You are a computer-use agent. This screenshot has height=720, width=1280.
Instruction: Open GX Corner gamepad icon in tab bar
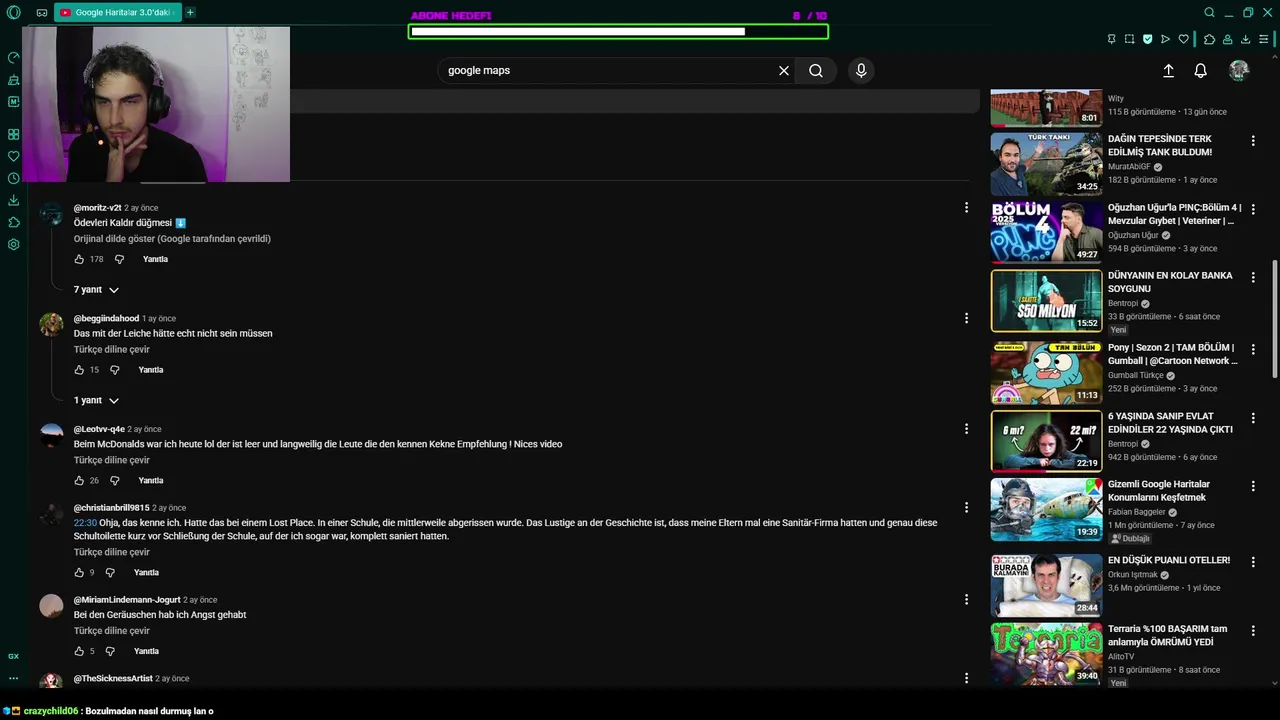pyautogui.click(x=42, y=13)
